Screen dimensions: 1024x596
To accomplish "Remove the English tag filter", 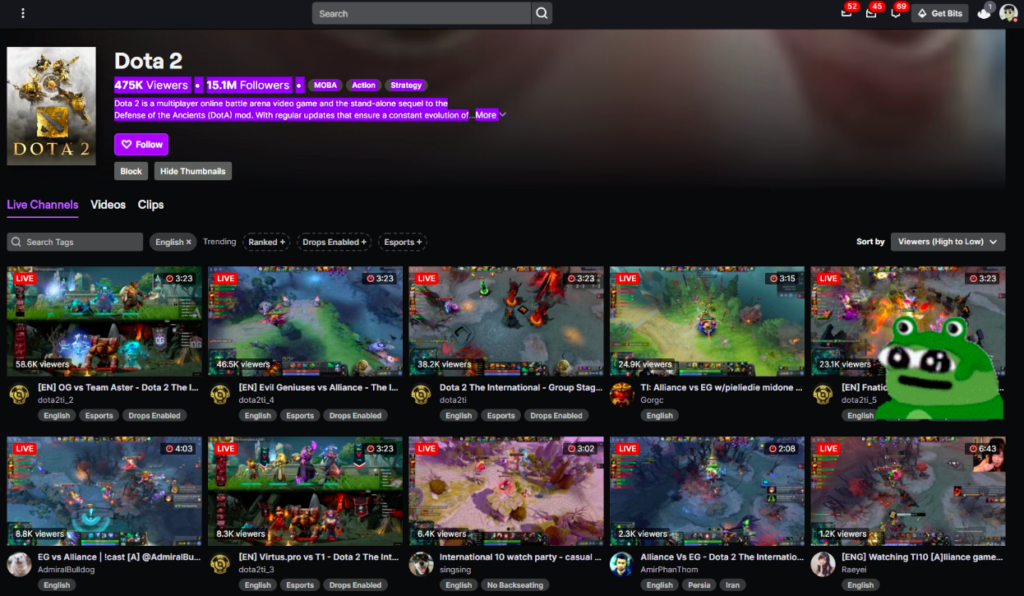I will [x=188, y=242].
